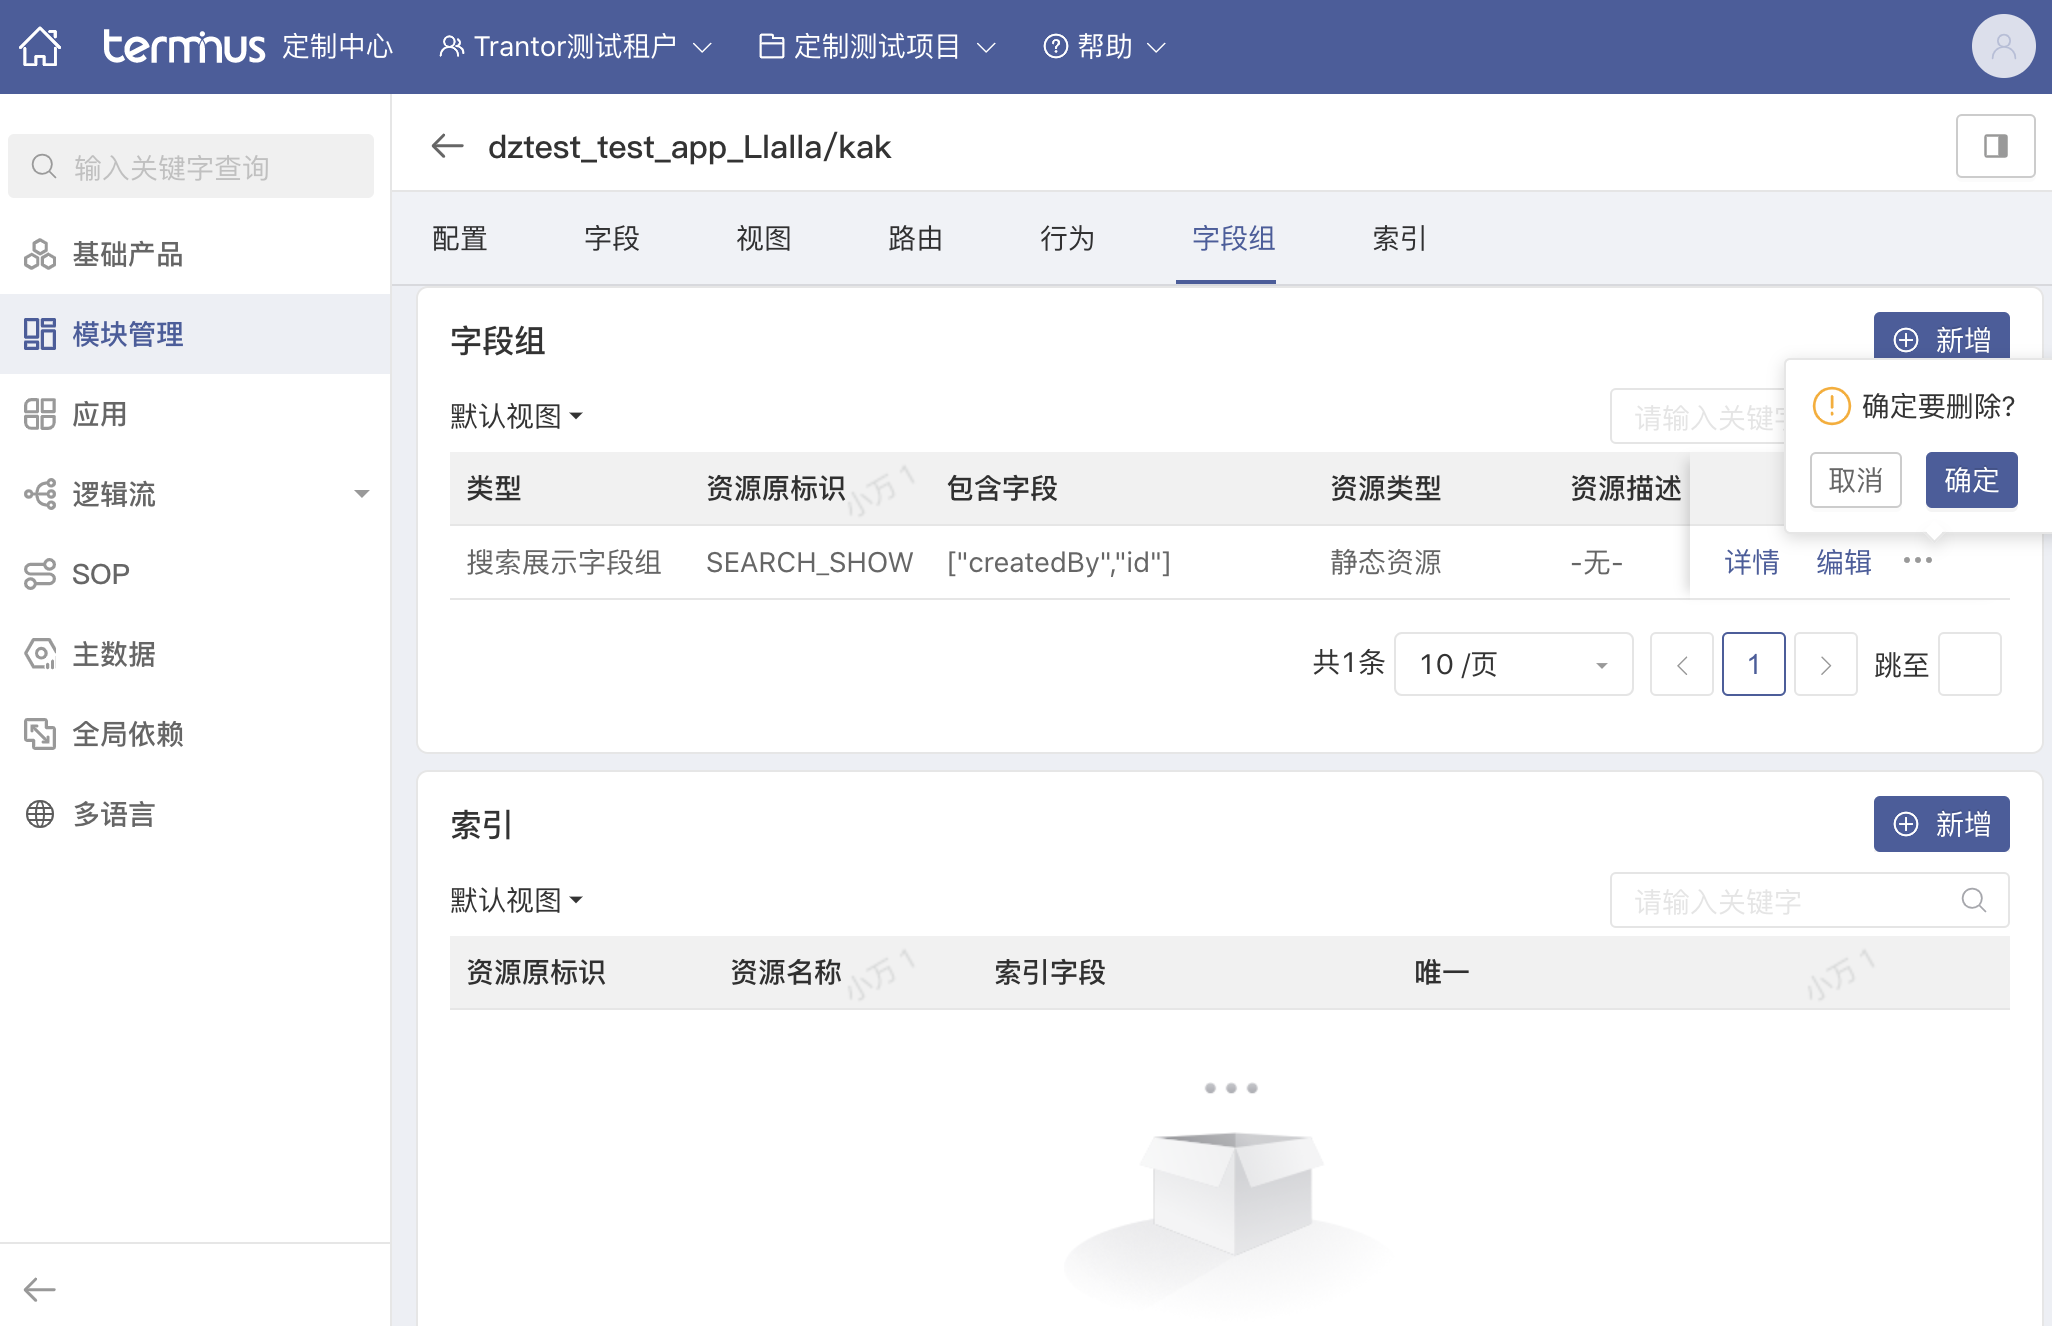The width and height of the screenshot is (2052, 1326).
Task: Click the 静态资源 cell
Action: pyautogui.click(x=1386, y=562)
